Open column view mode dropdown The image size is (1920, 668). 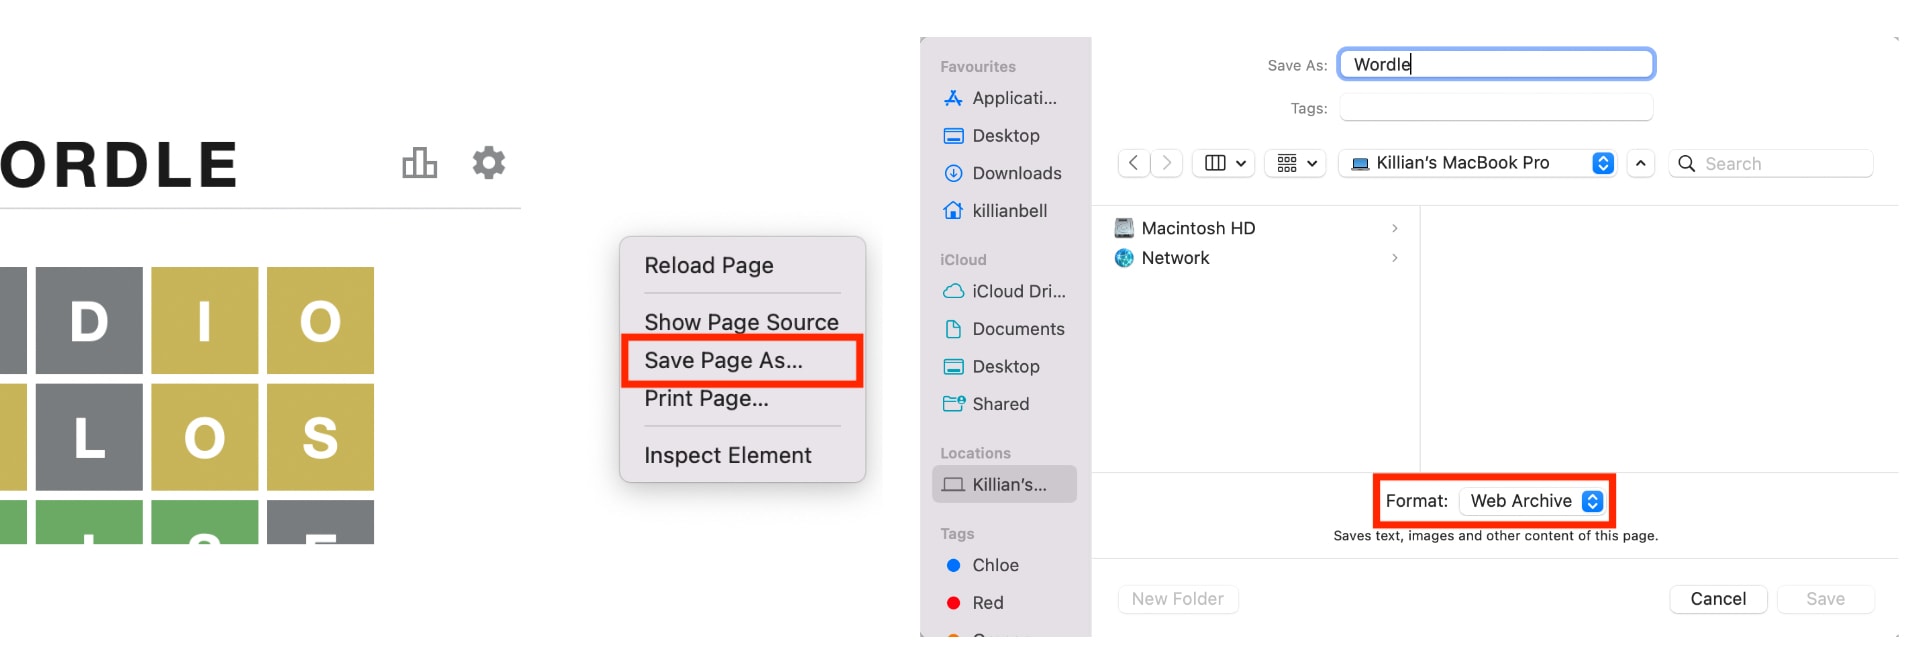1225,163
